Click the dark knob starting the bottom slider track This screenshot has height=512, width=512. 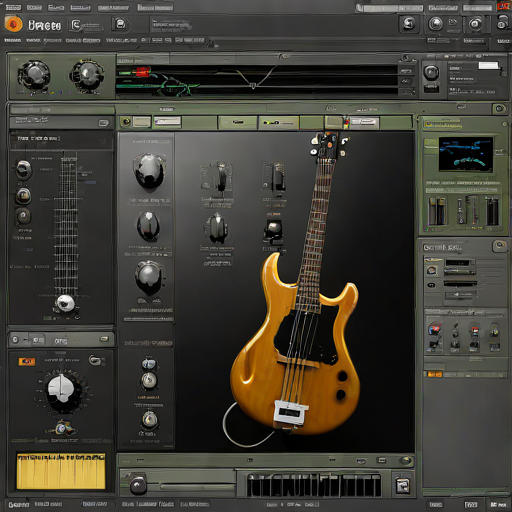coord(138,485)
